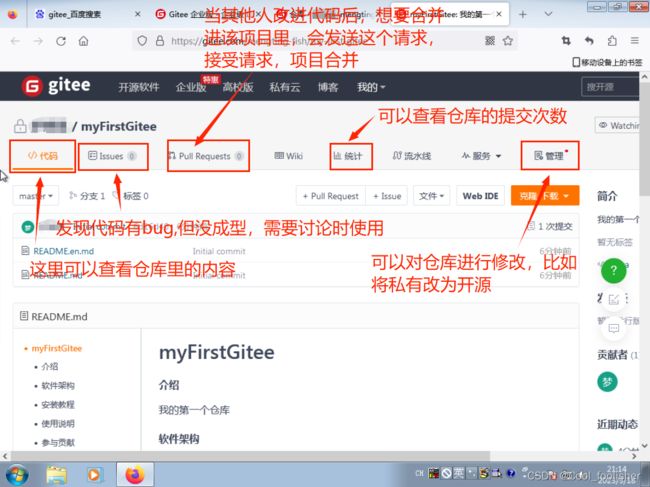650x487 pixels.
Task: Expand the 我的 dropdown menu
Action: click(371, 87)
